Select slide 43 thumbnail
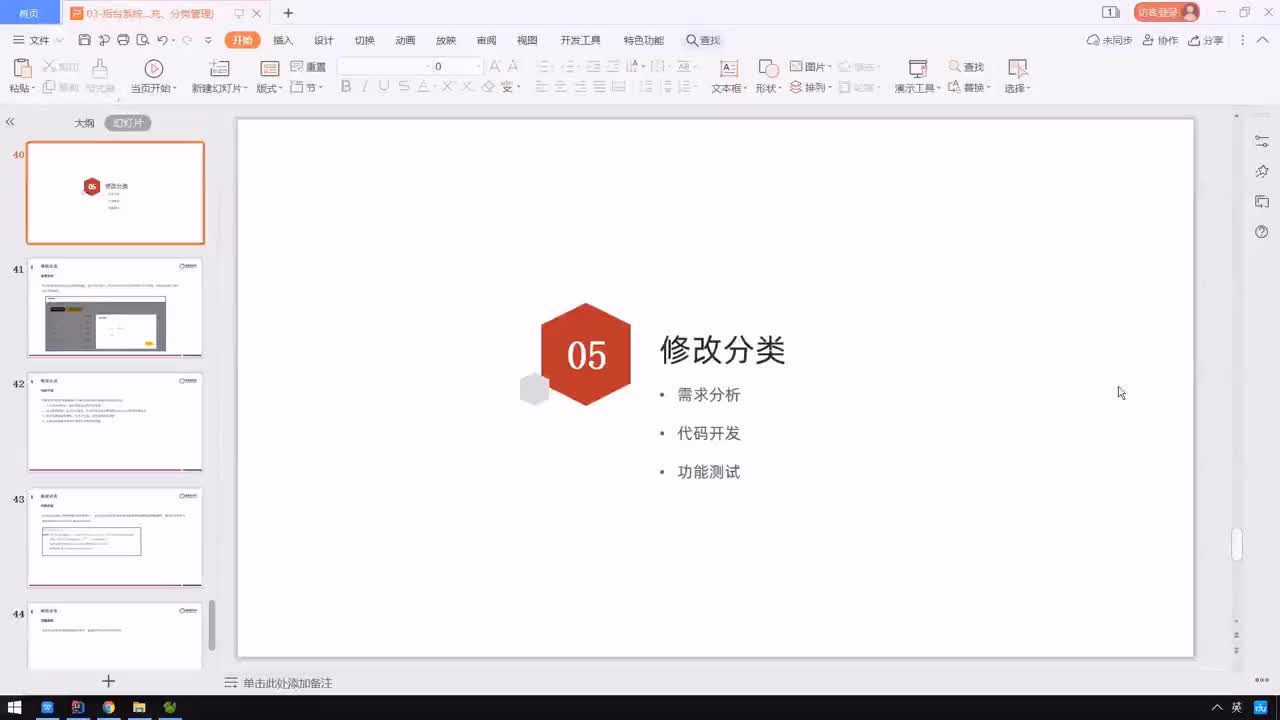The height and width of the screenshot is (720, 1280). pos(115,537)
